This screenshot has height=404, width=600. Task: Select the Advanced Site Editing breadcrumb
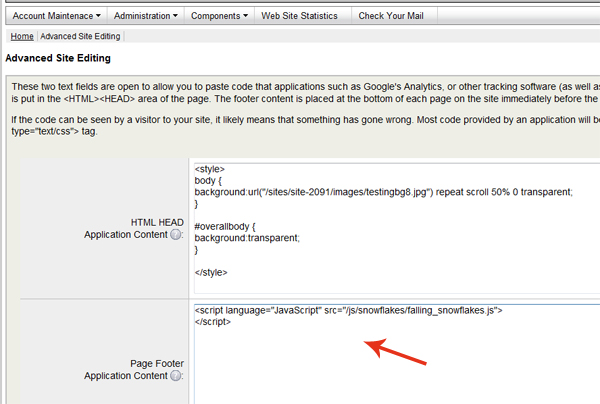coord(80,36)
